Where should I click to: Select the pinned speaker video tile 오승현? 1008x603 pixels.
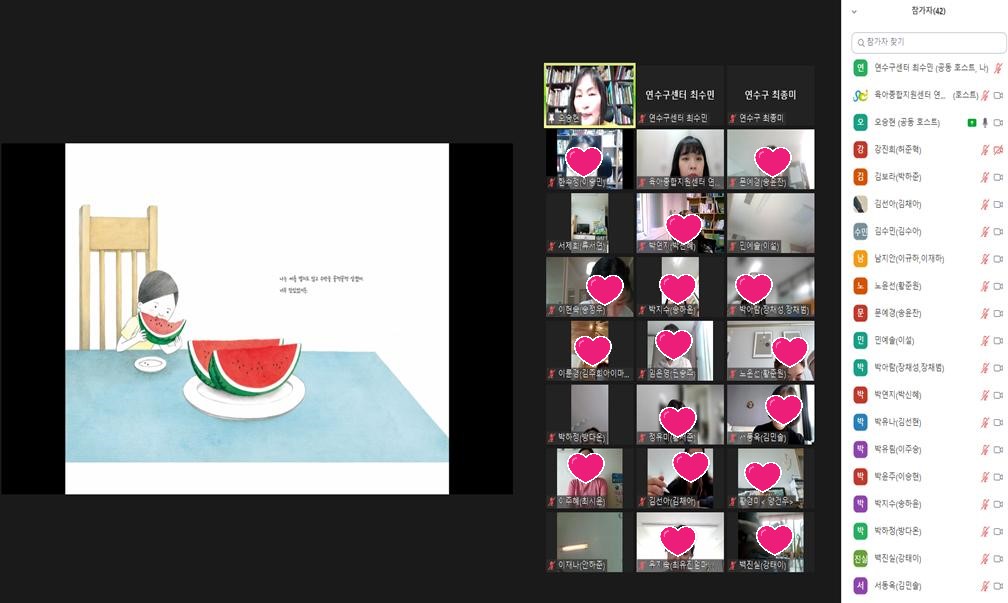coord(590,95)
